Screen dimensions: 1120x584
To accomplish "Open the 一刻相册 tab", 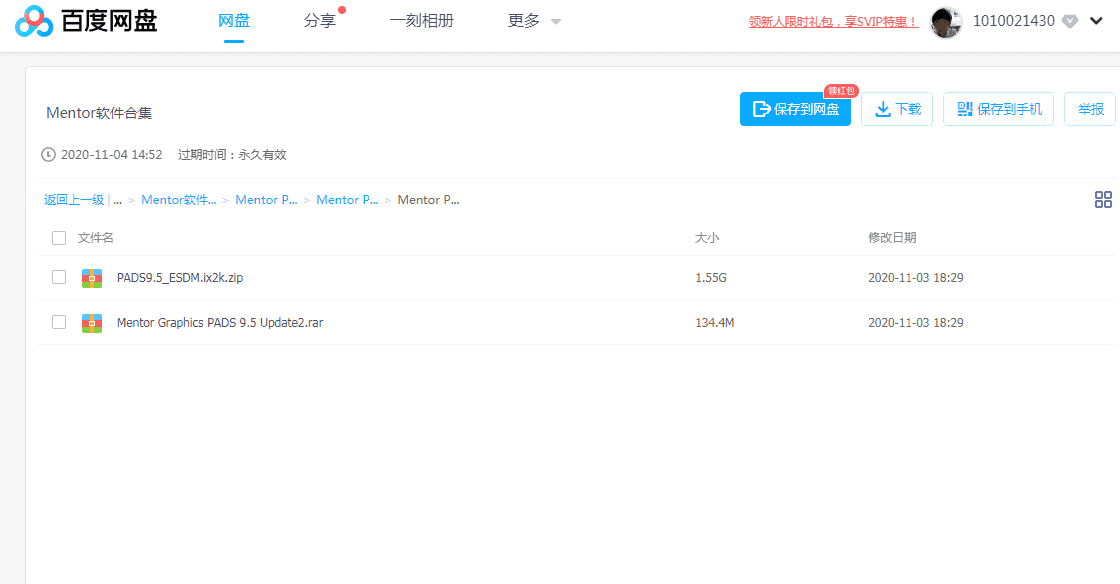I will coord(421,21).
